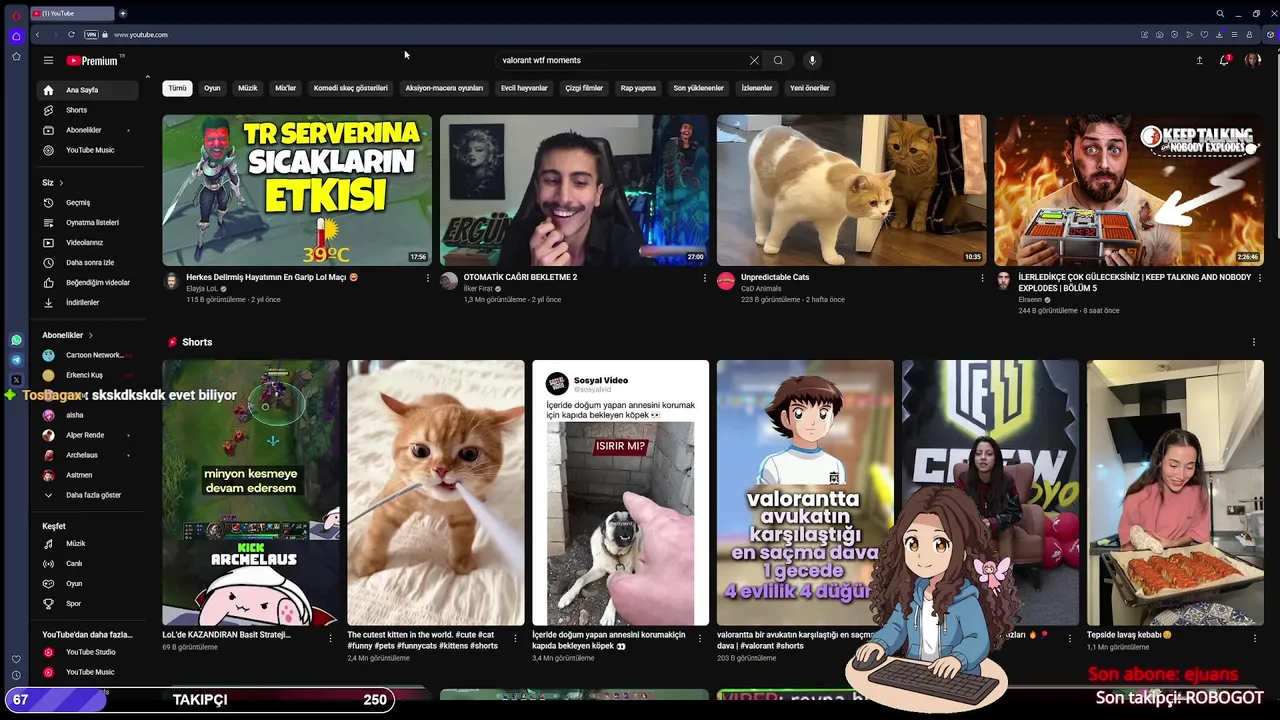Open Tepside lavaş kebabı short

point(1175,493)
